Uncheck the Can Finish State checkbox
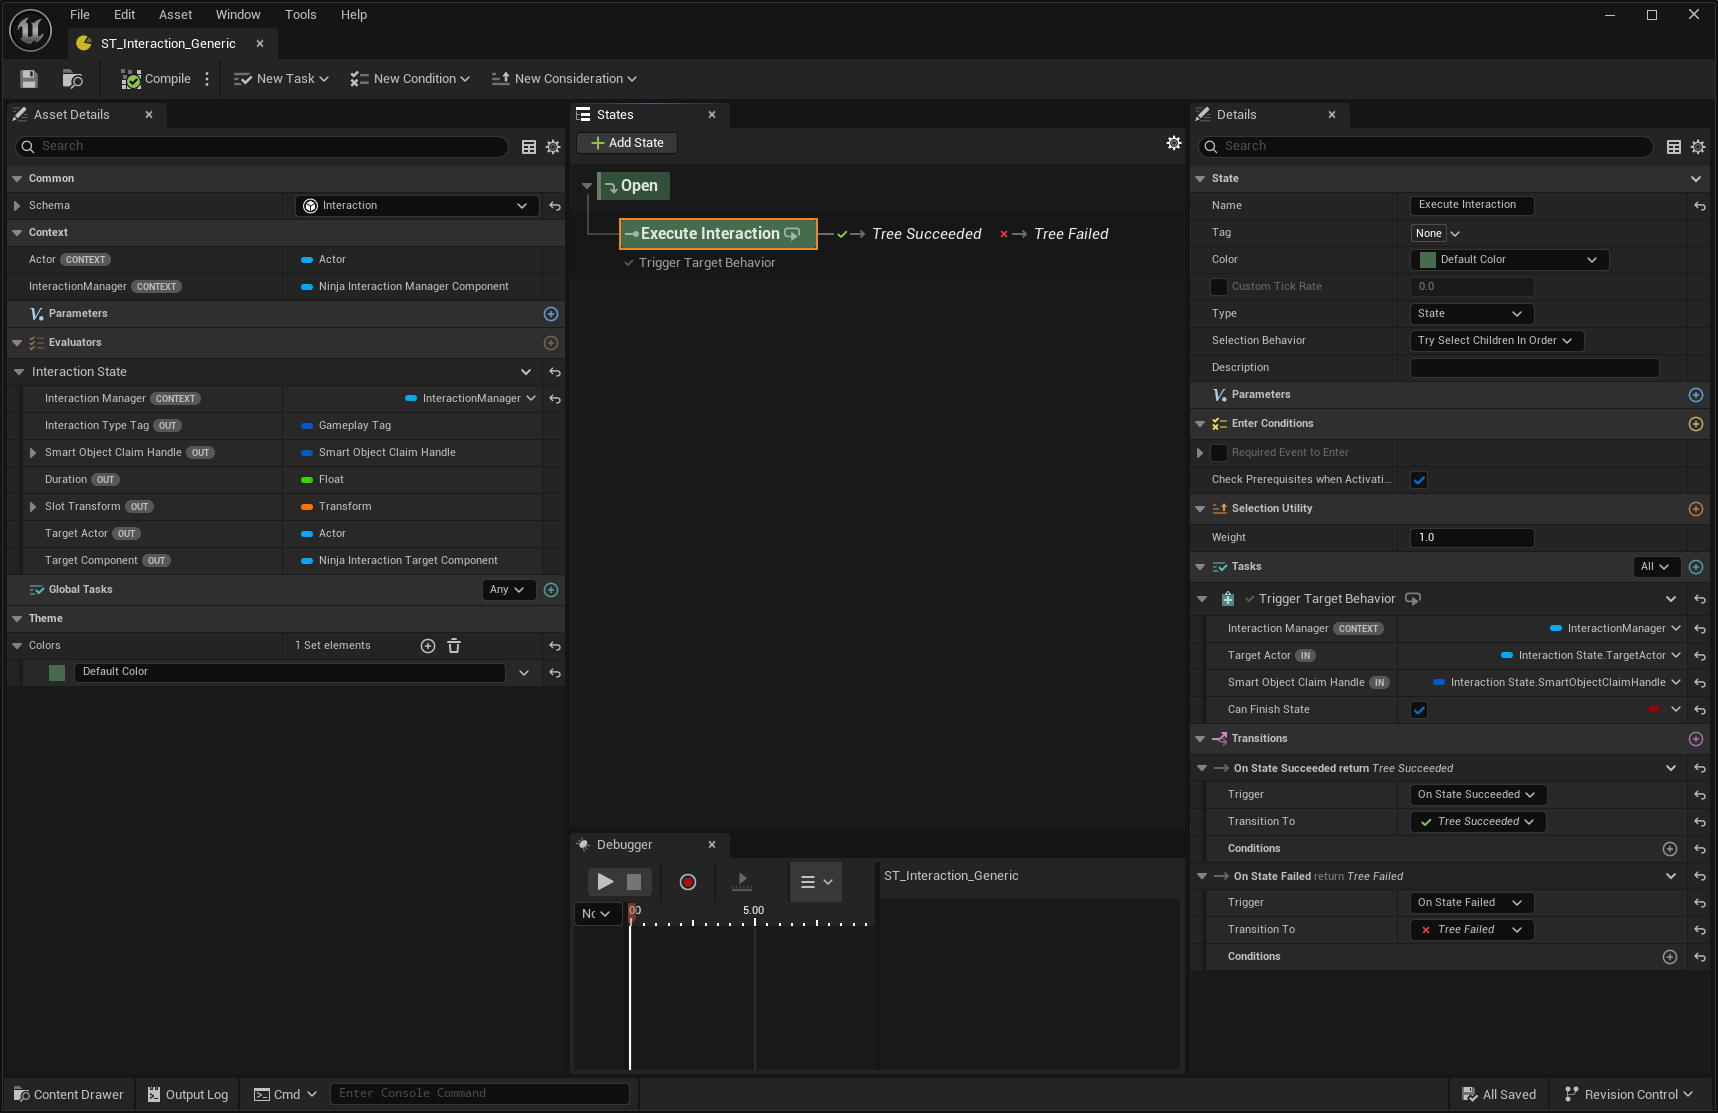Screen dimensions: 1718x1113 [x=1418, y=710]
